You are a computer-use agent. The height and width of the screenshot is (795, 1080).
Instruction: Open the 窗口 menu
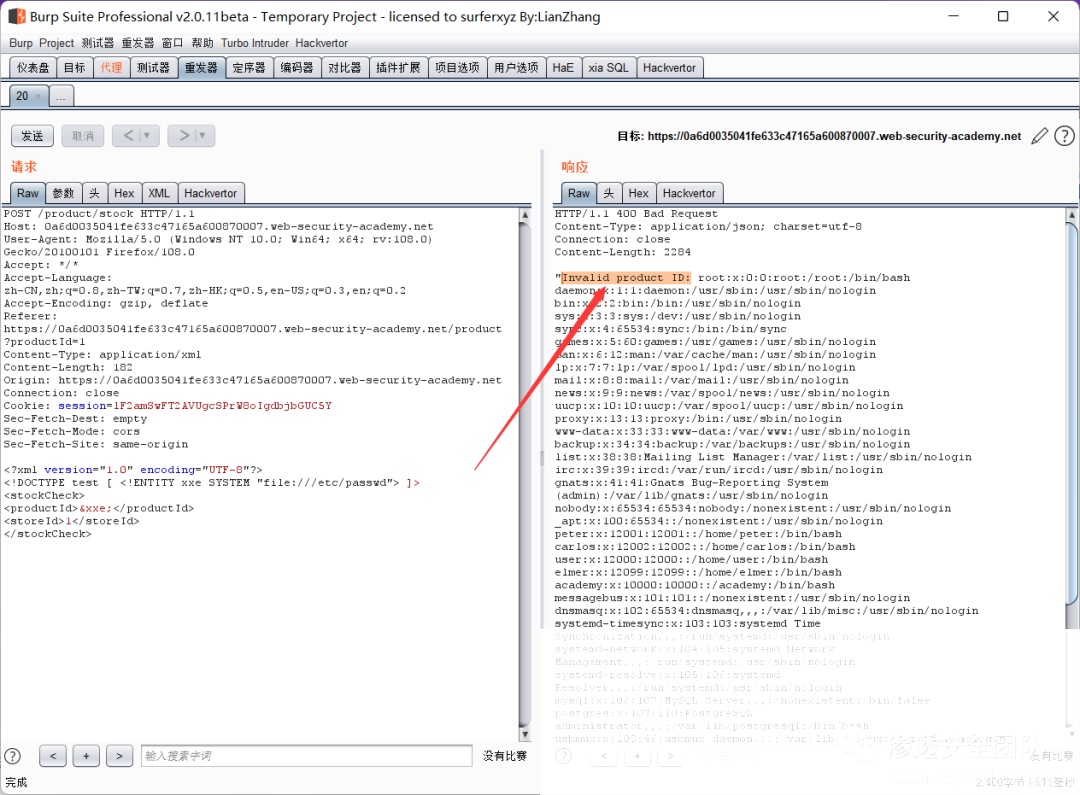click(172, 43)
